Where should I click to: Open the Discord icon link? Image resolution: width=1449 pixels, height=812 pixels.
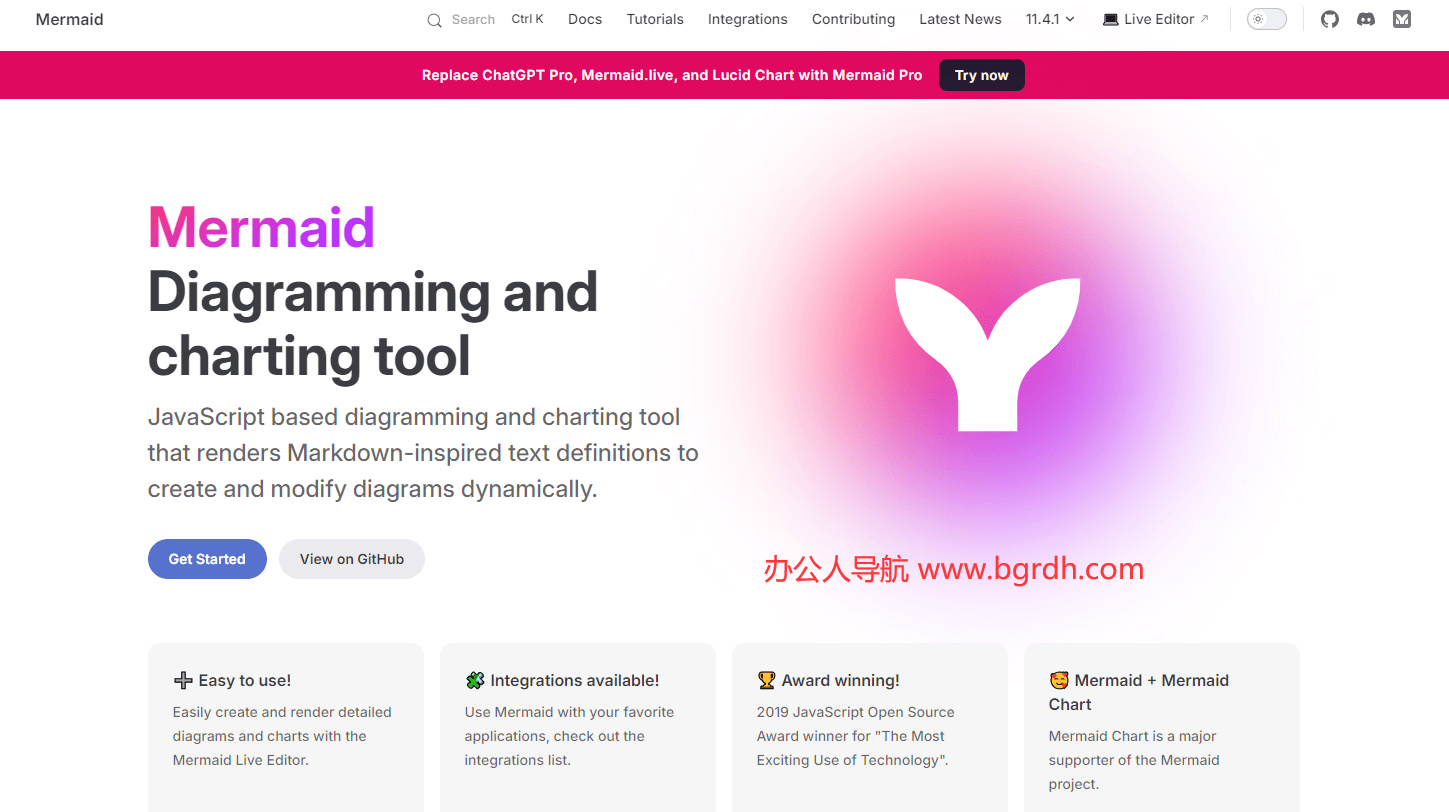tap(1365, 19)
